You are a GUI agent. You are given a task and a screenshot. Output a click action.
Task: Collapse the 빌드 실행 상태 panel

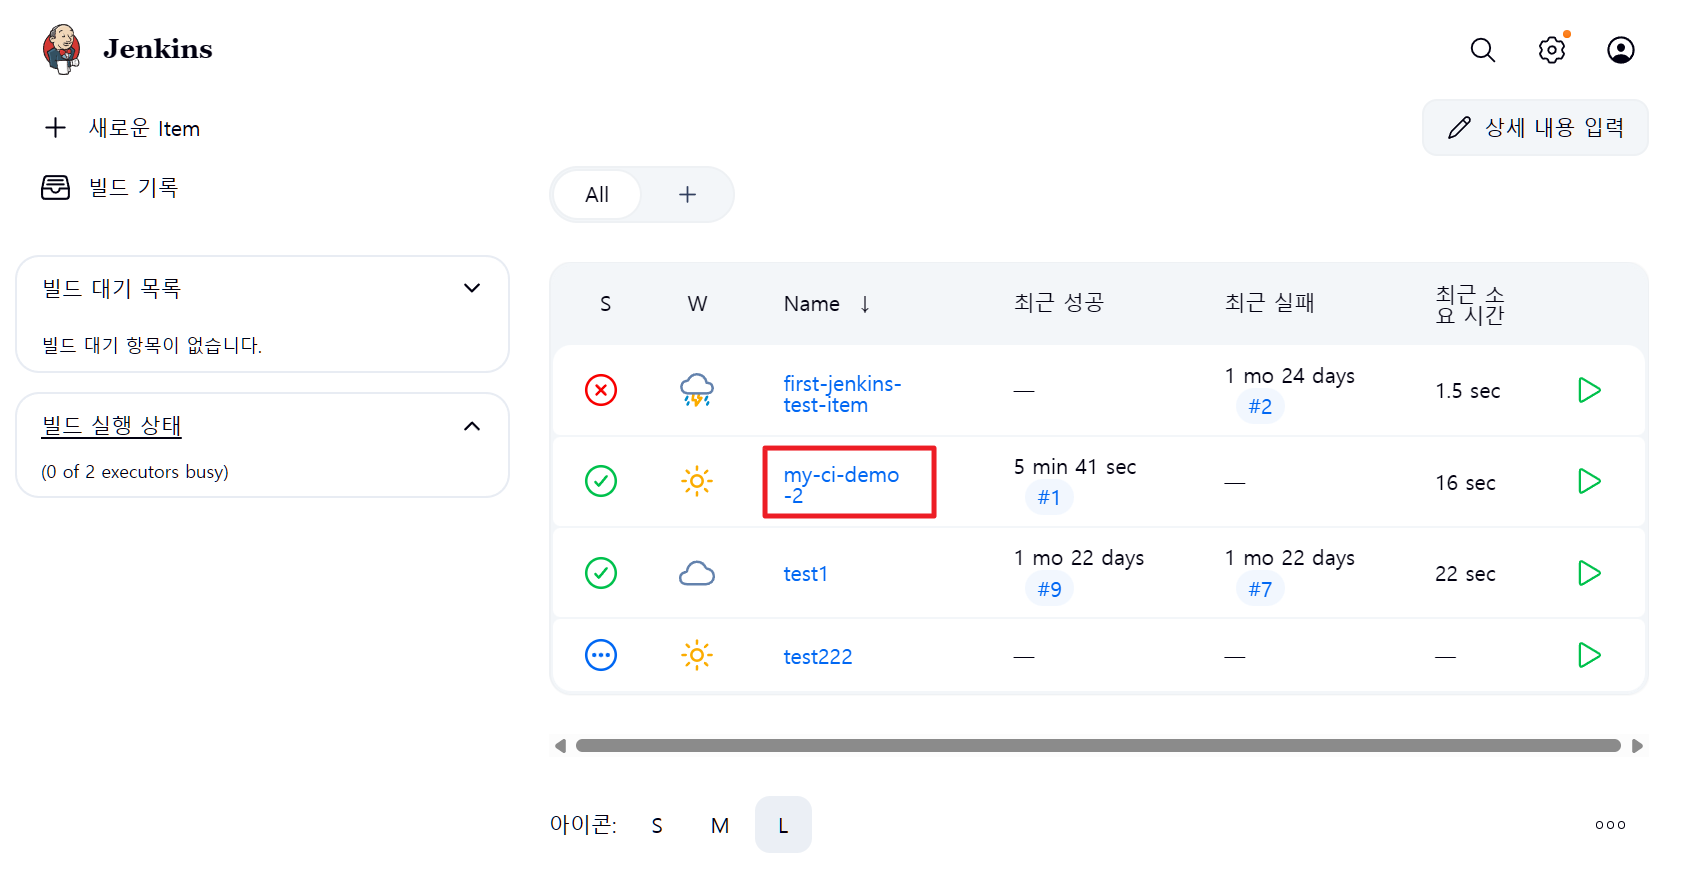(472, 427)
